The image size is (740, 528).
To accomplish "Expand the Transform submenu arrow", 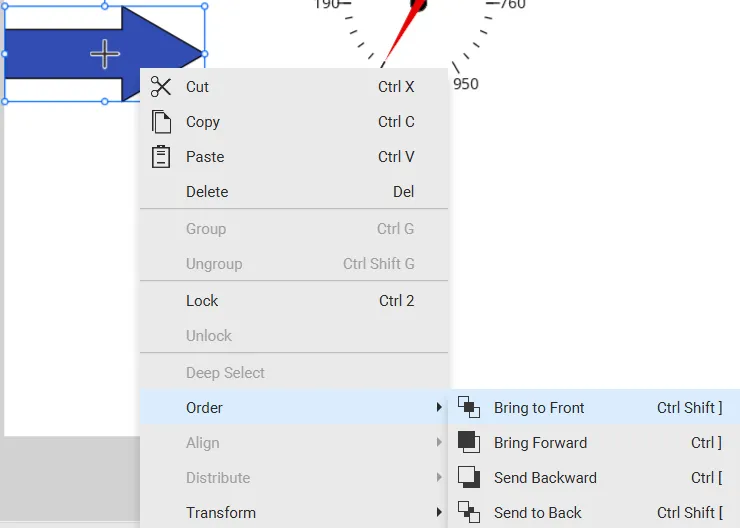I will click(439, 513).
